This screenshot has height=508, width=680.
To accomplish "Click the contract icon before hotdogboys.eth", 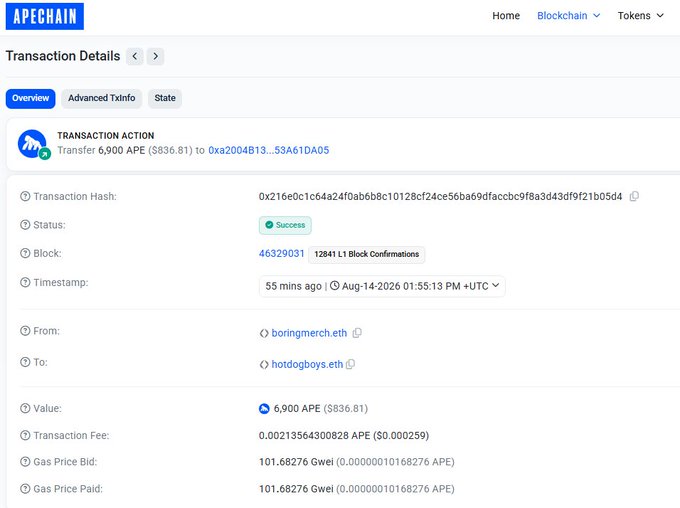I will point(264,364).
